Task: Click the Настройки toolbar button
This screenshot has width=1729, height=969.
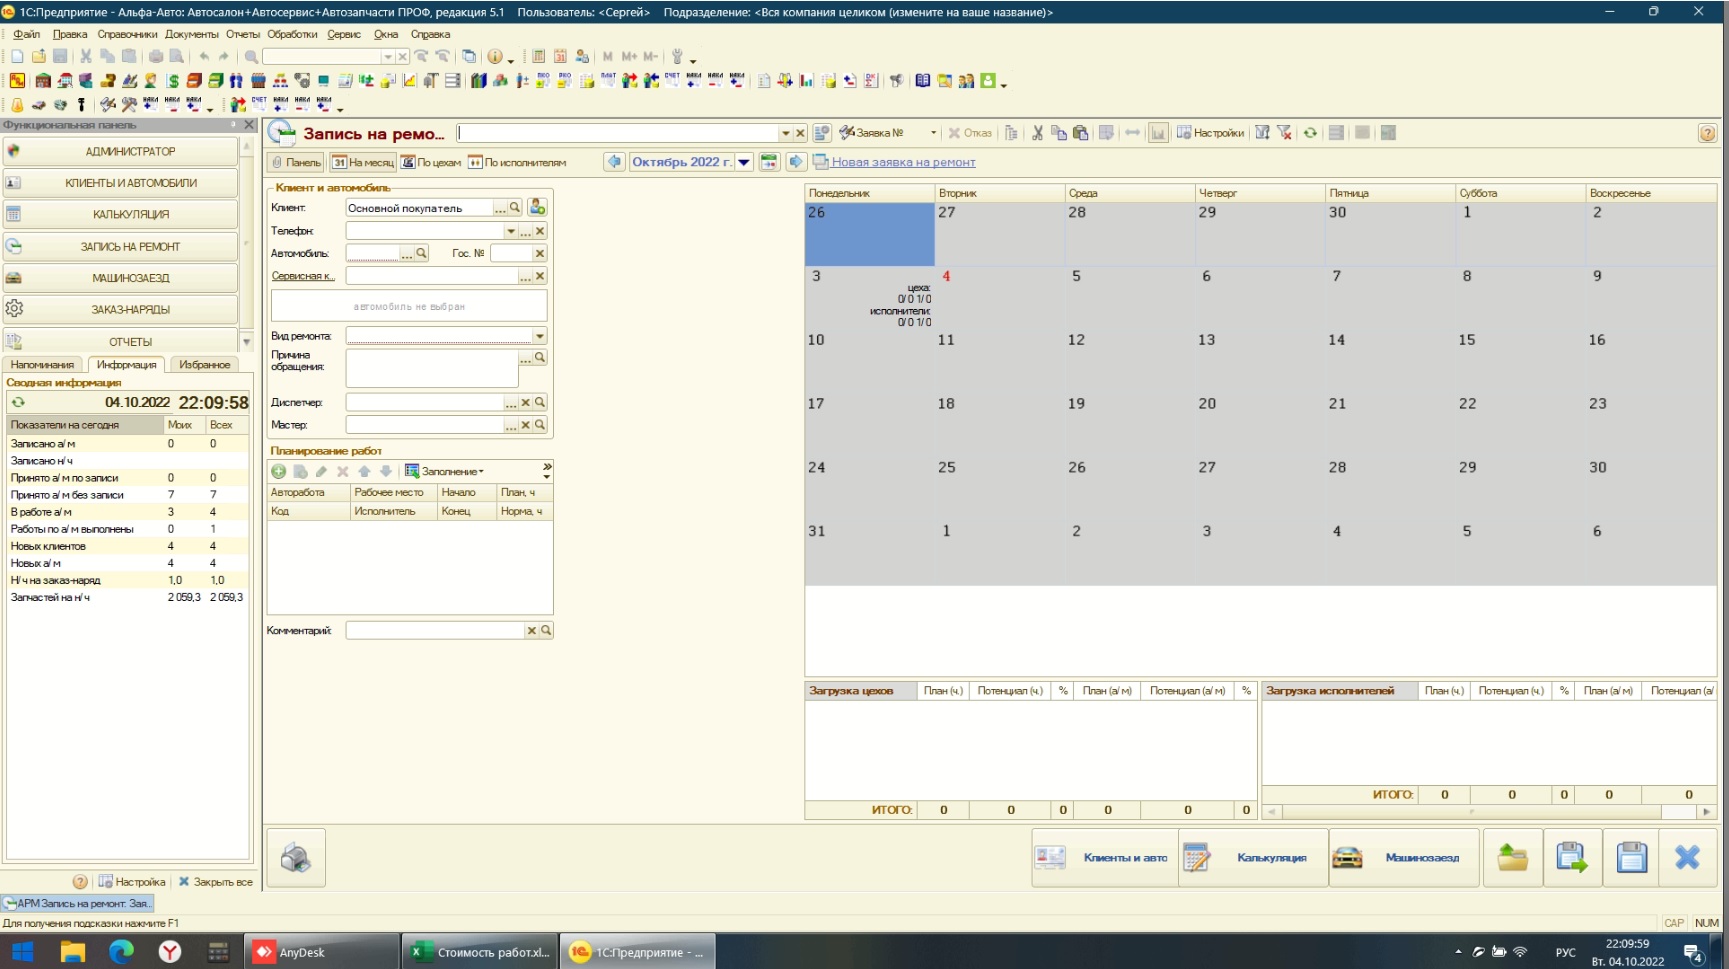Action: (1210, 133)
